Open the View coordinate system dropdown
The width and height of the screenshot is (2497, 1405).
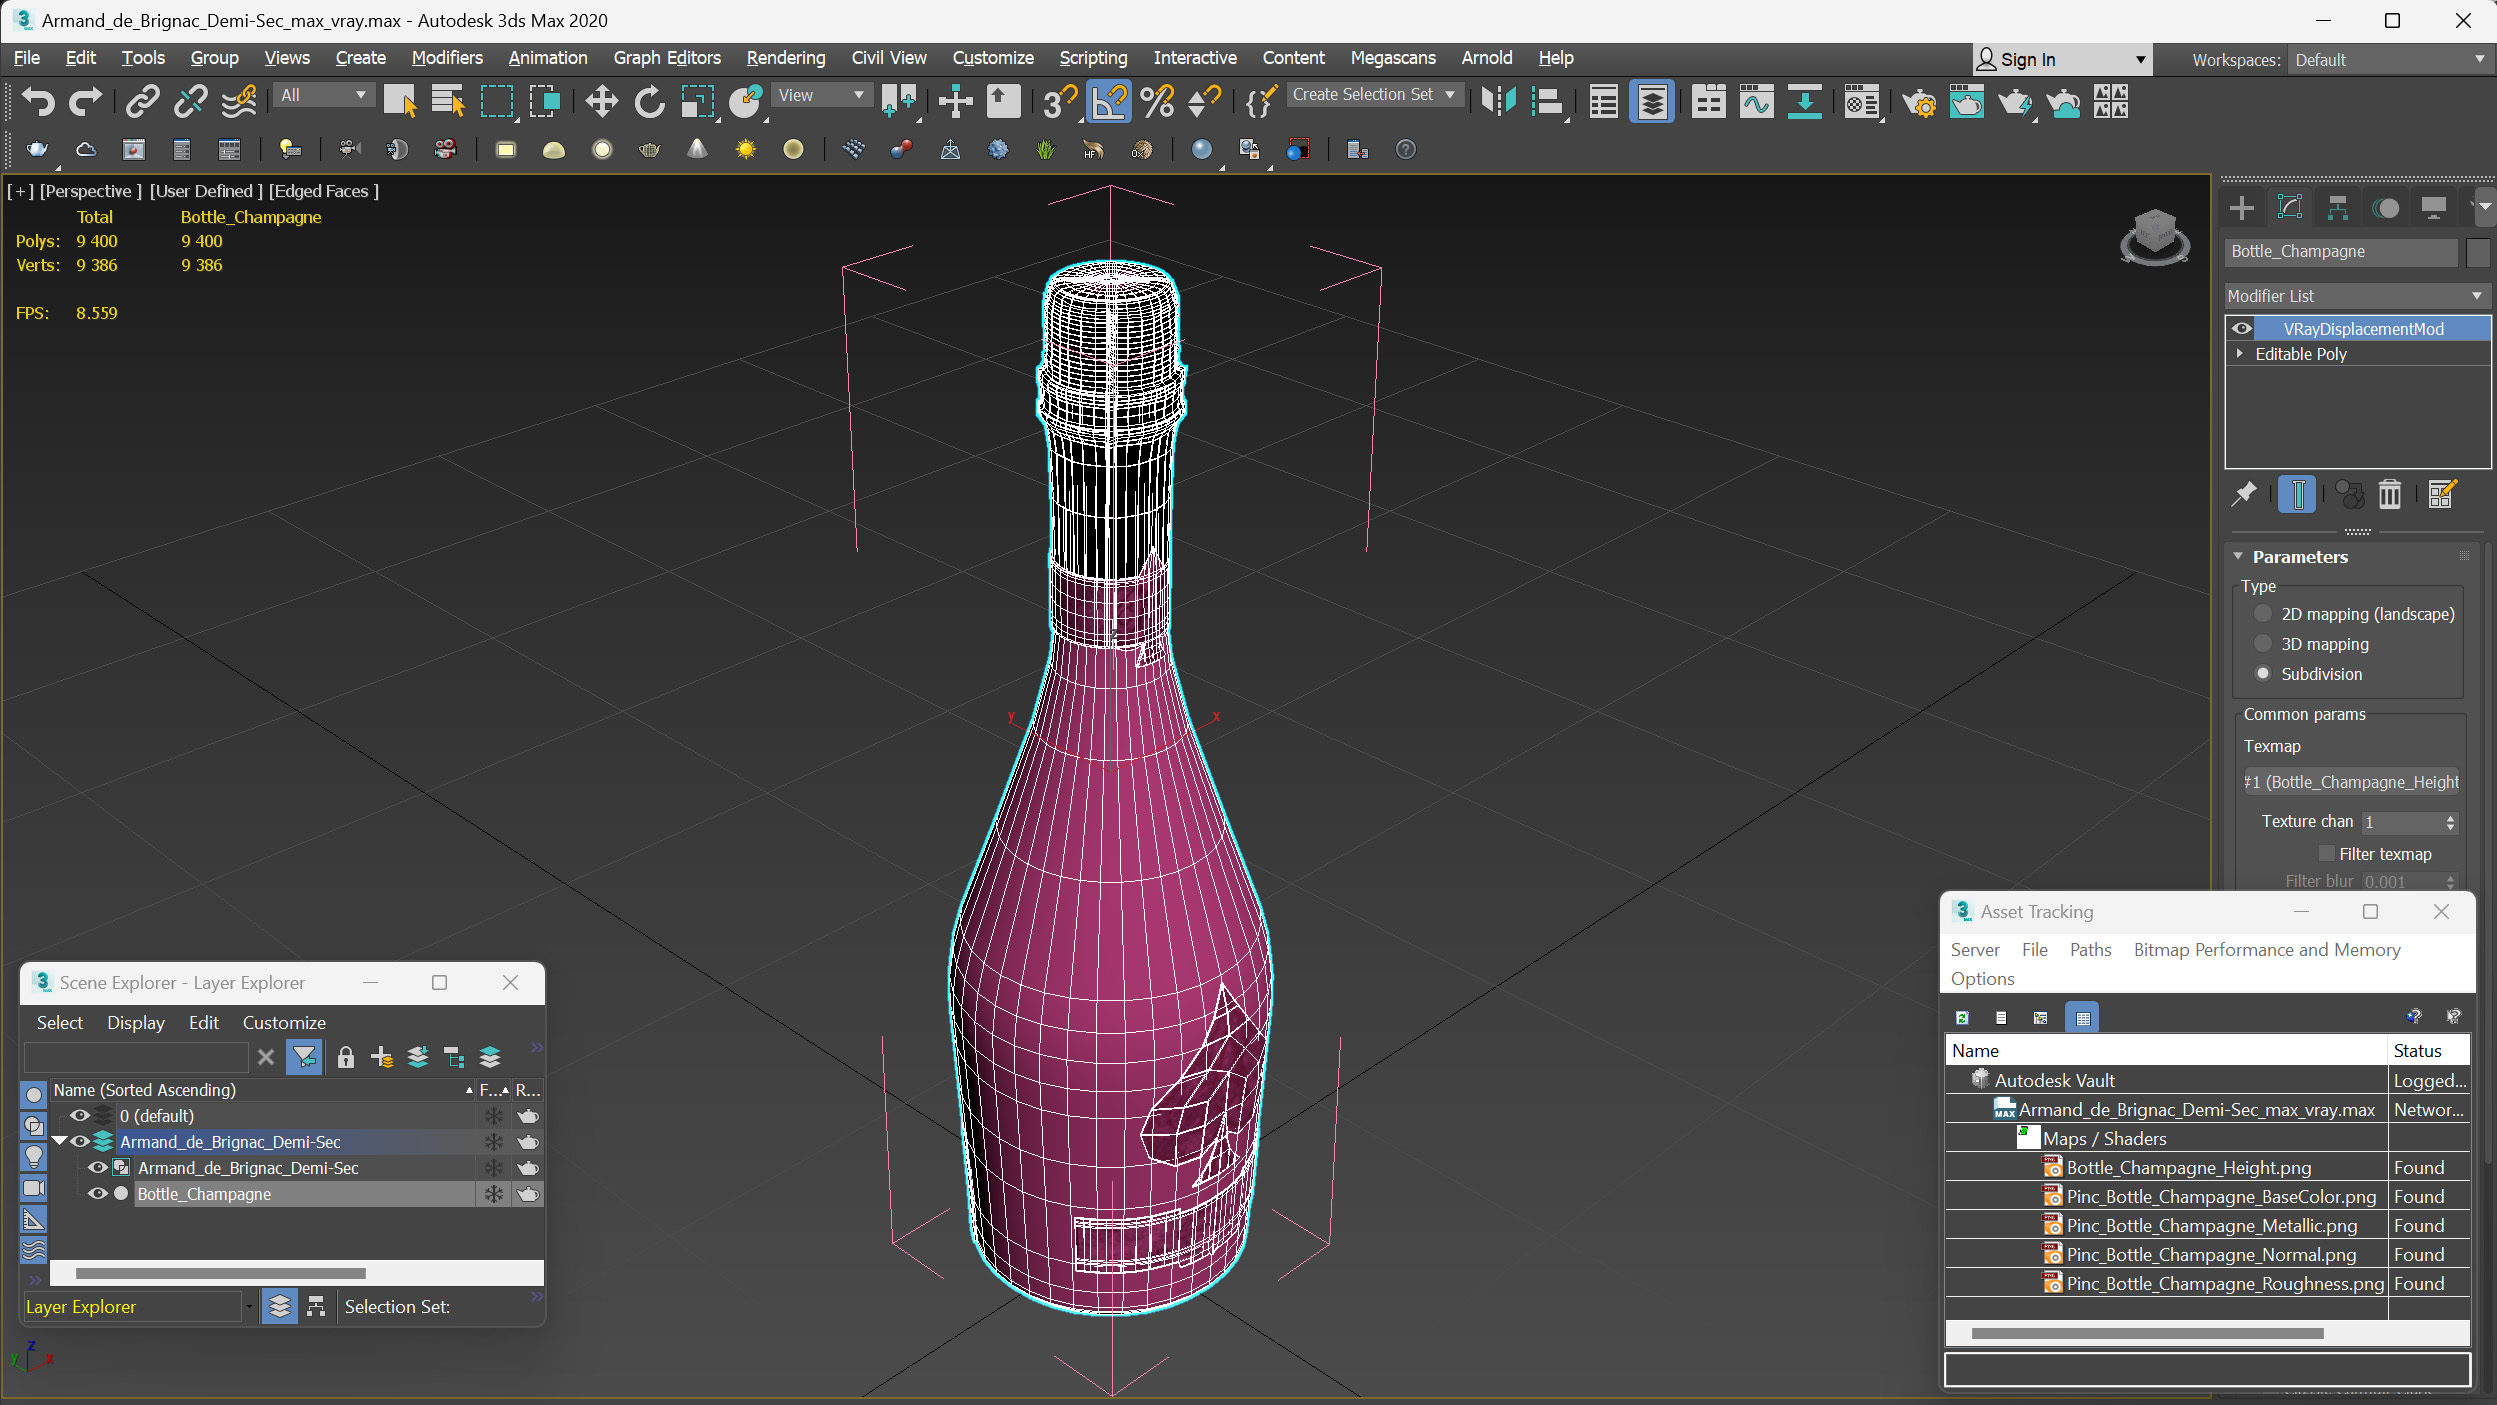coord(821,95)
